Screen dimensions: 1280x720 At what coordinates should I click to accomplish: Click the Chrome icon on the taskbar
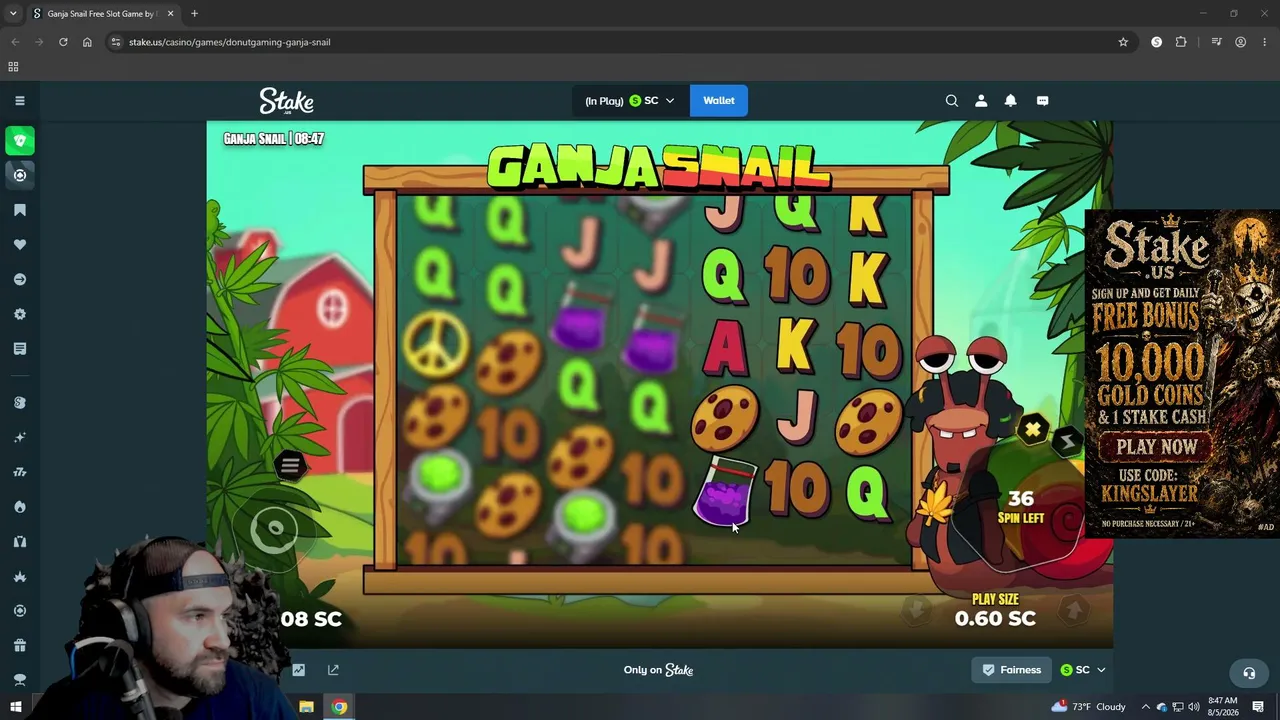[x=340, y=707]
